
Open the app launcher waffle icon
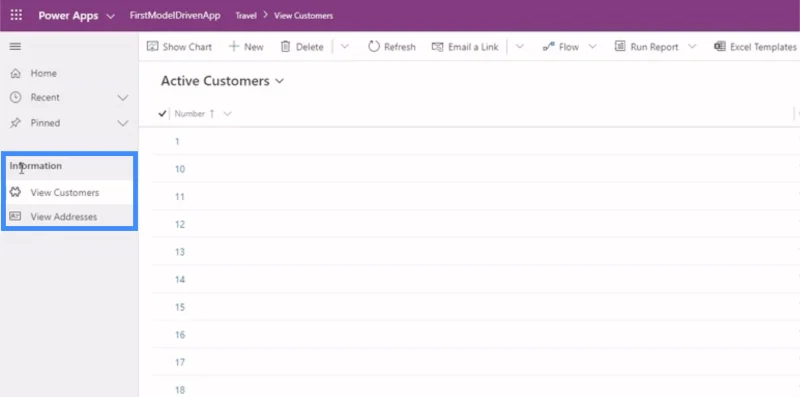tap(16, 15)
